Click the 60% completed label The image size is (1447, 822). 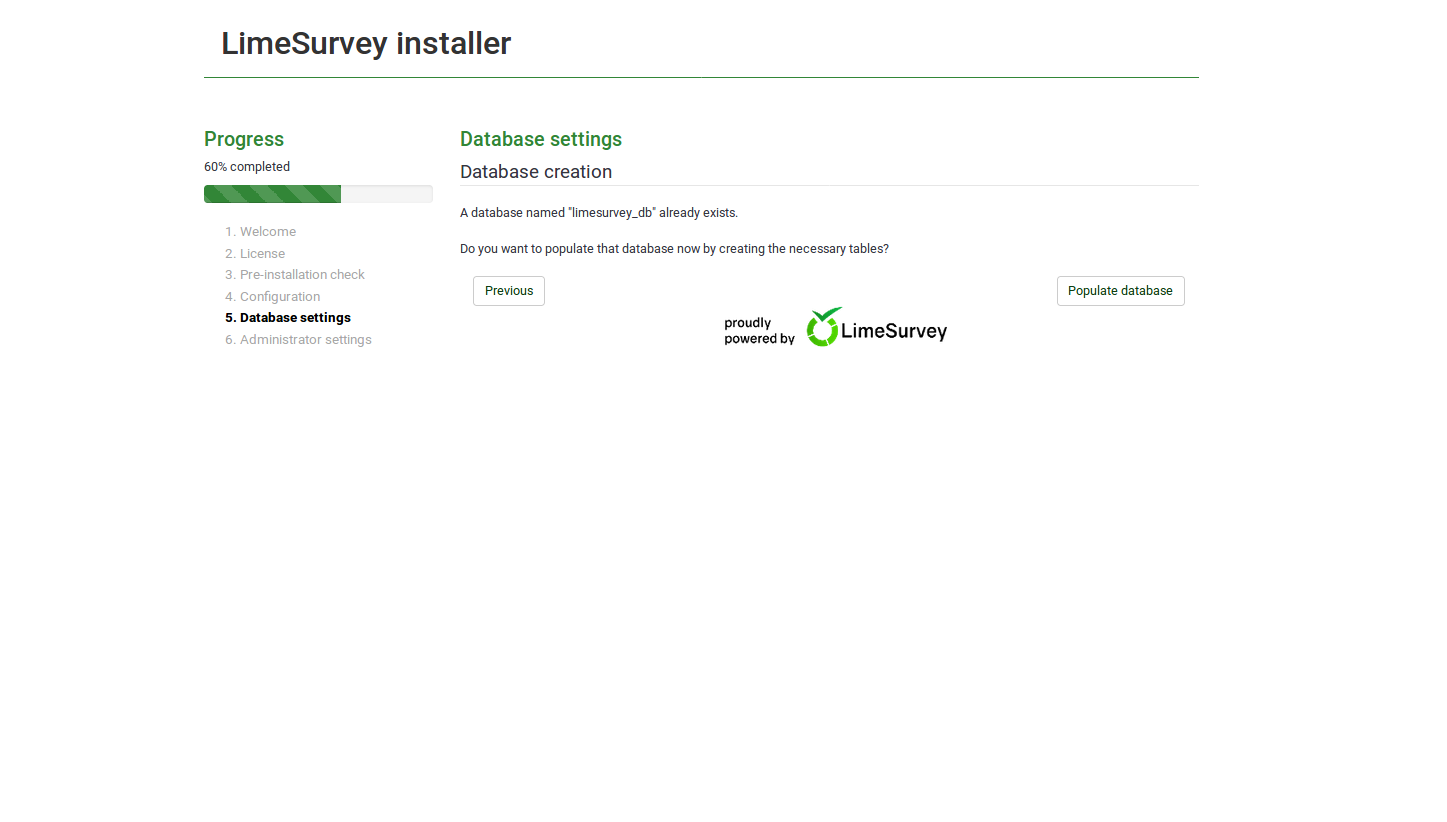247,167
